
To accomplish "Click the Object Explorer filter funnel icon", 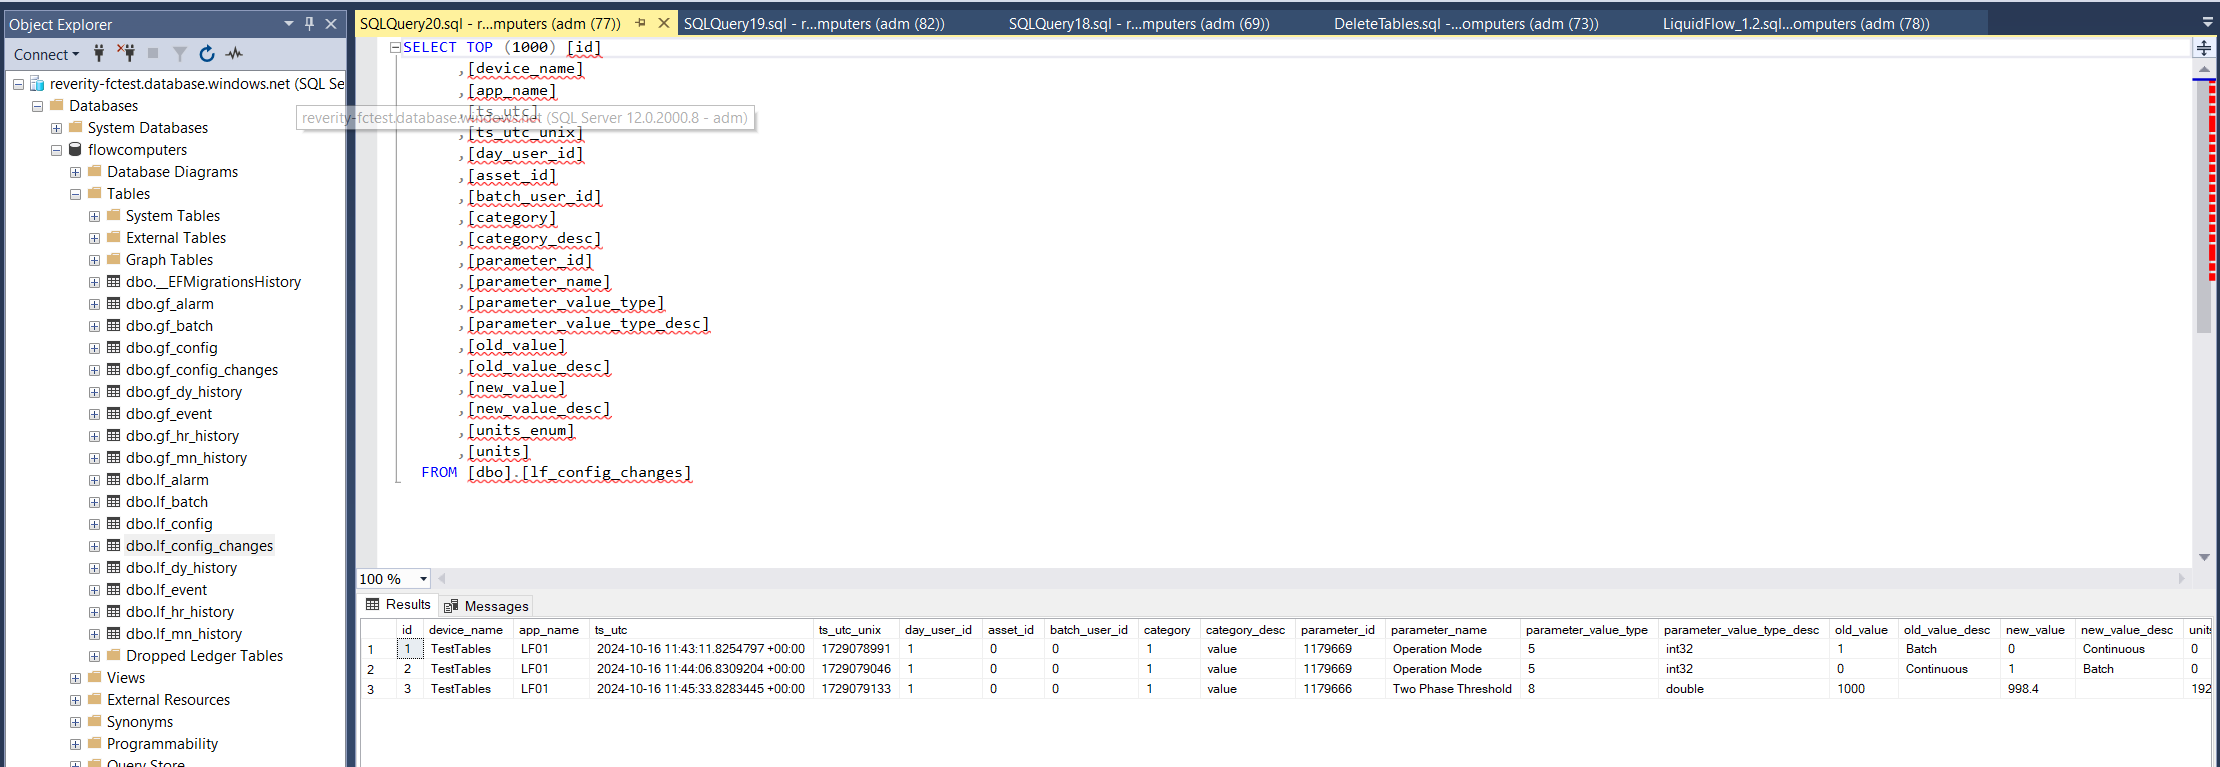I will pyautogui.click(x=180, y=54).
